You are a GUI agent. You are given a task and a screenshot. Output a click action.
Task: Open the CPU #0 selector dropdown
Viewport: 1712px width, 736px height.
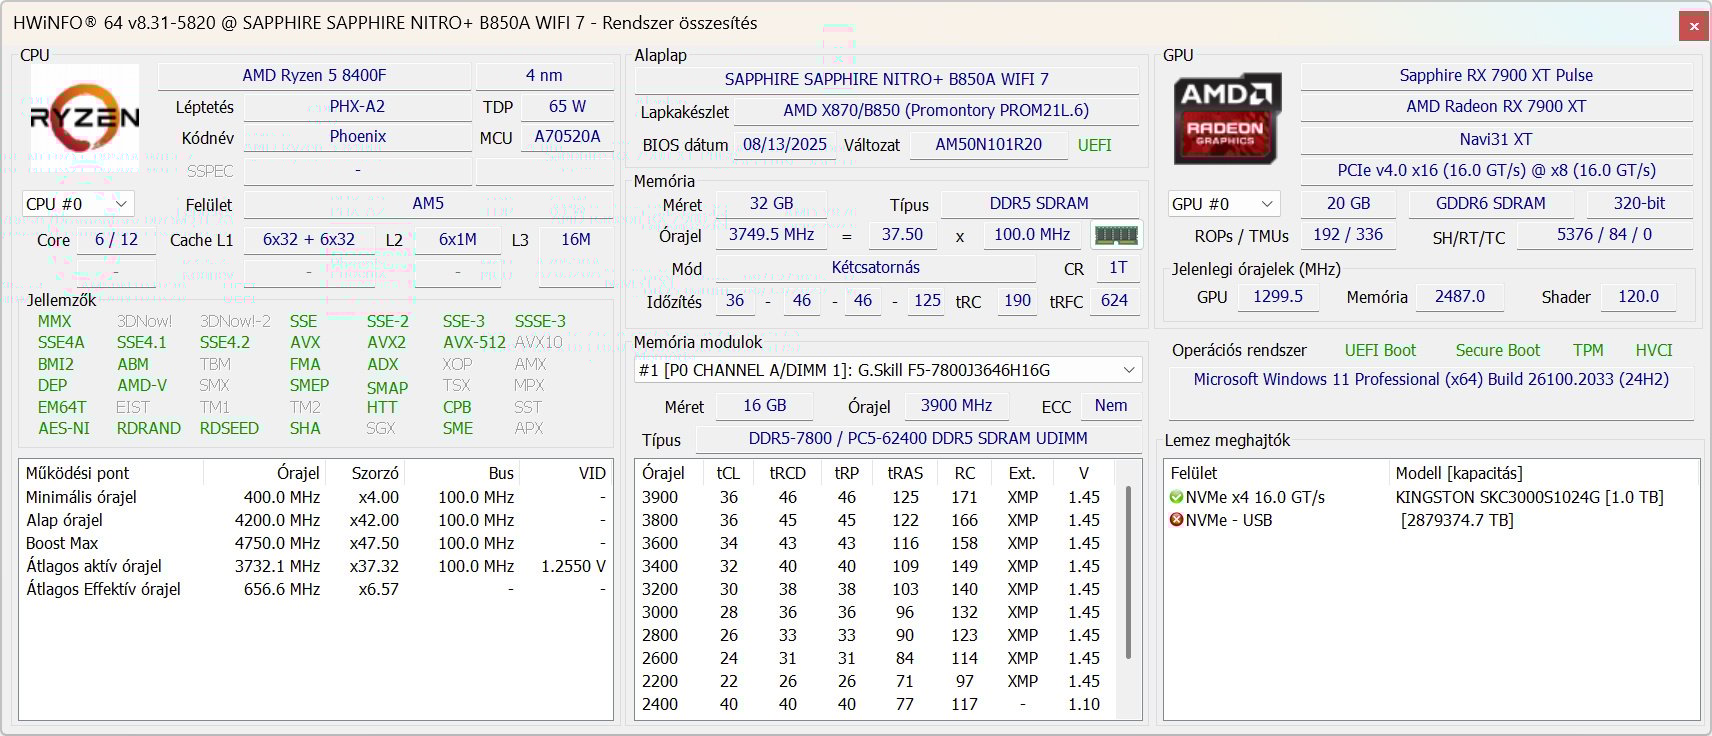pos(78,204)
